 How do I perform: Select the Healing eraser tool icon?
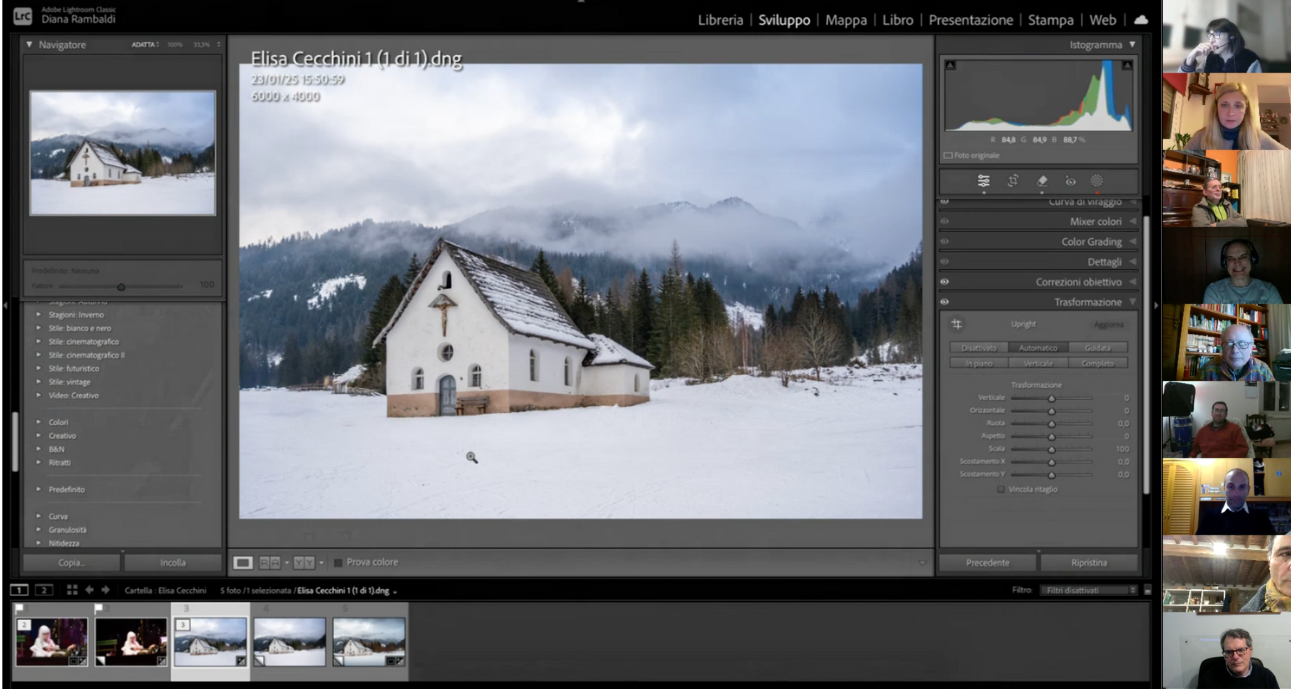(x=1041, y=181)
